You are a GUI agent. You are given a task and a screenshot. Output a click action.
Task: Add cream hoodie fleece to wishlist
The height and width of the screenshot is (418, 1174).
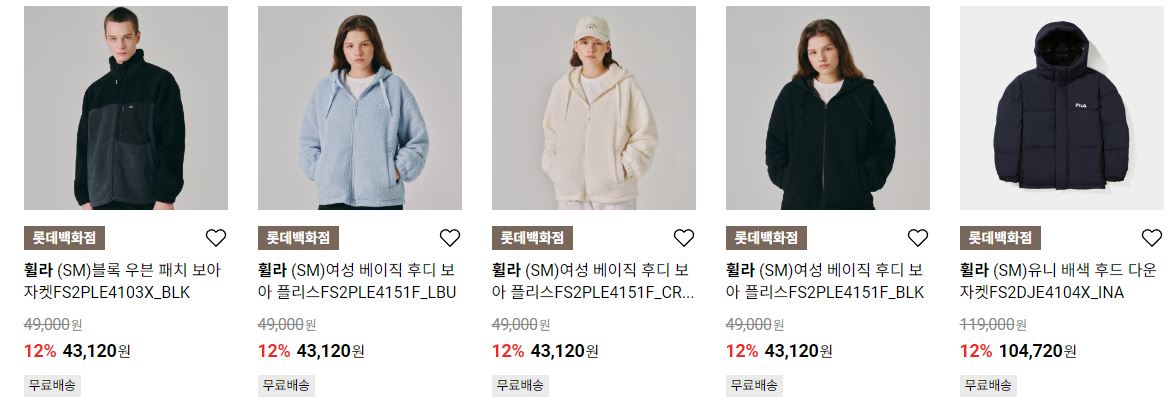[x=684, y=238]
